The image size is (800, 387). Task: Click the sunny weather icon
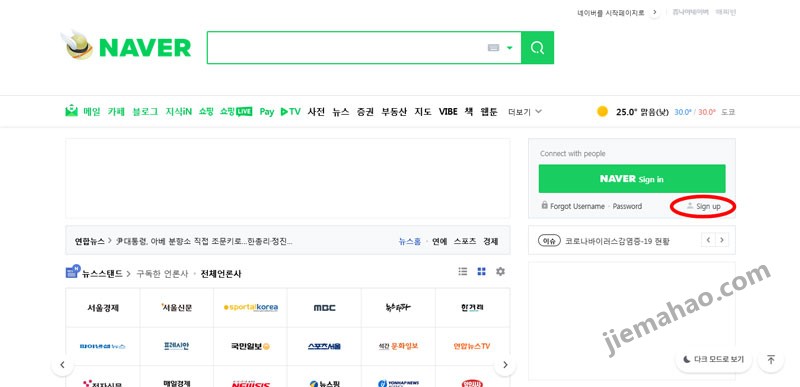(603, 112)
